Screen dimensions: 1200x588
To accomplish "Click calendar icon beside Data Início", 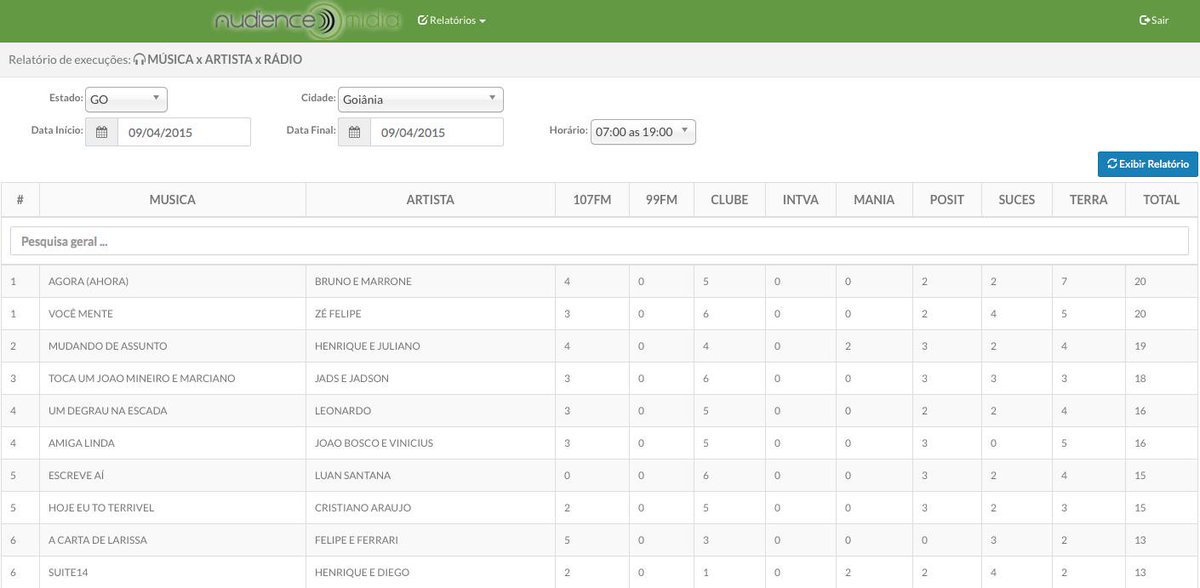I will (101, 132).
